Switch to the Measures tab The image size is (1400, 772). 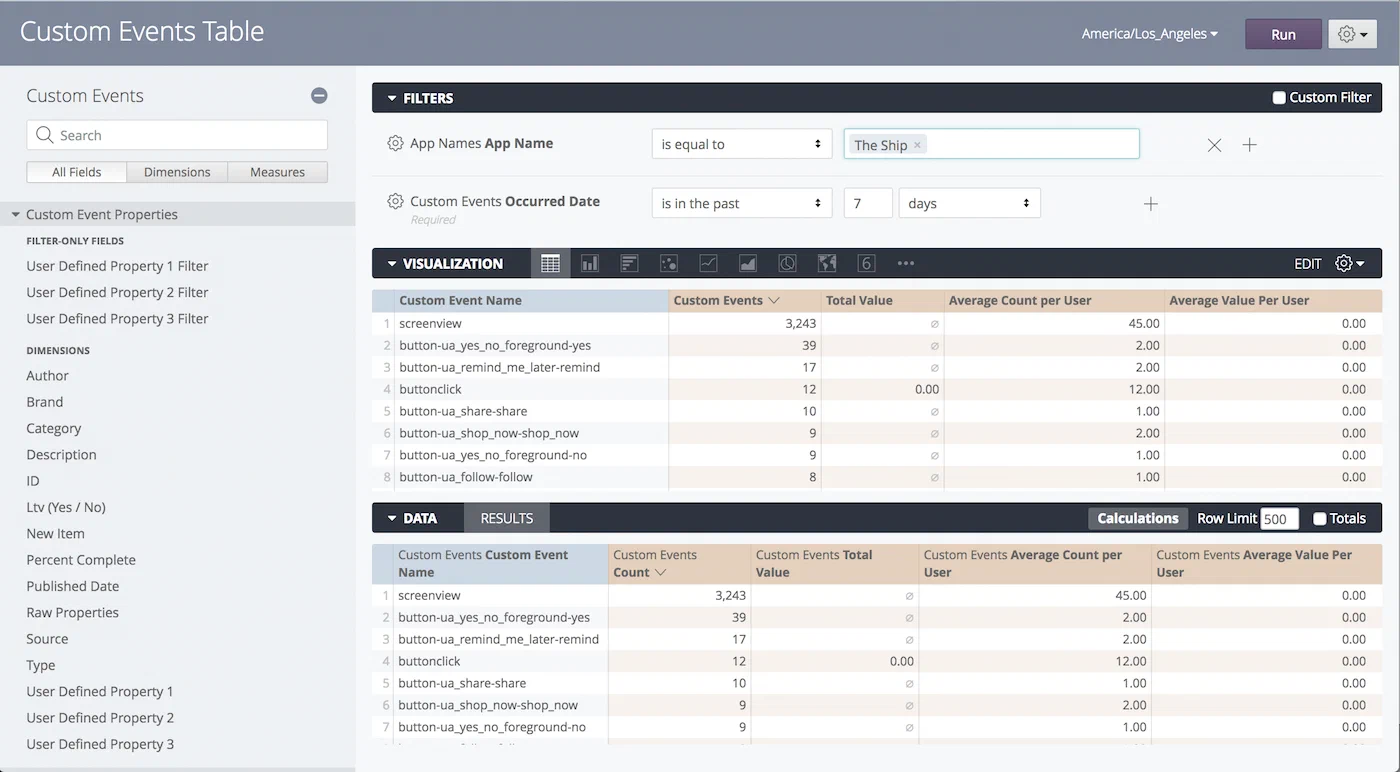277,171
